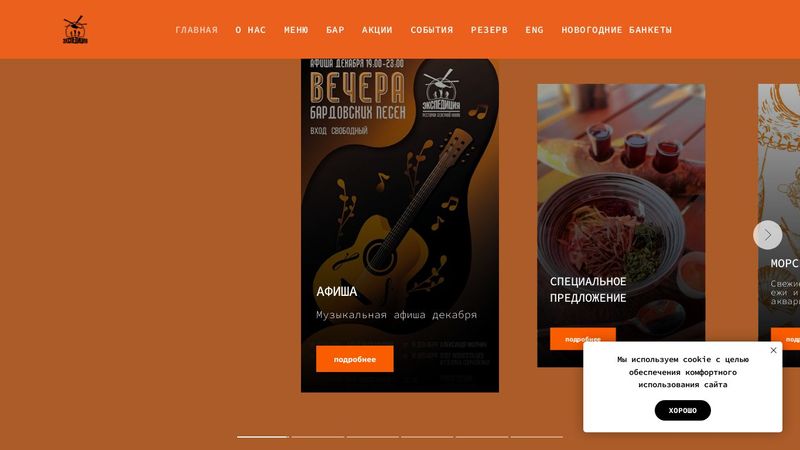Open the Бар page

click(335, 30)
